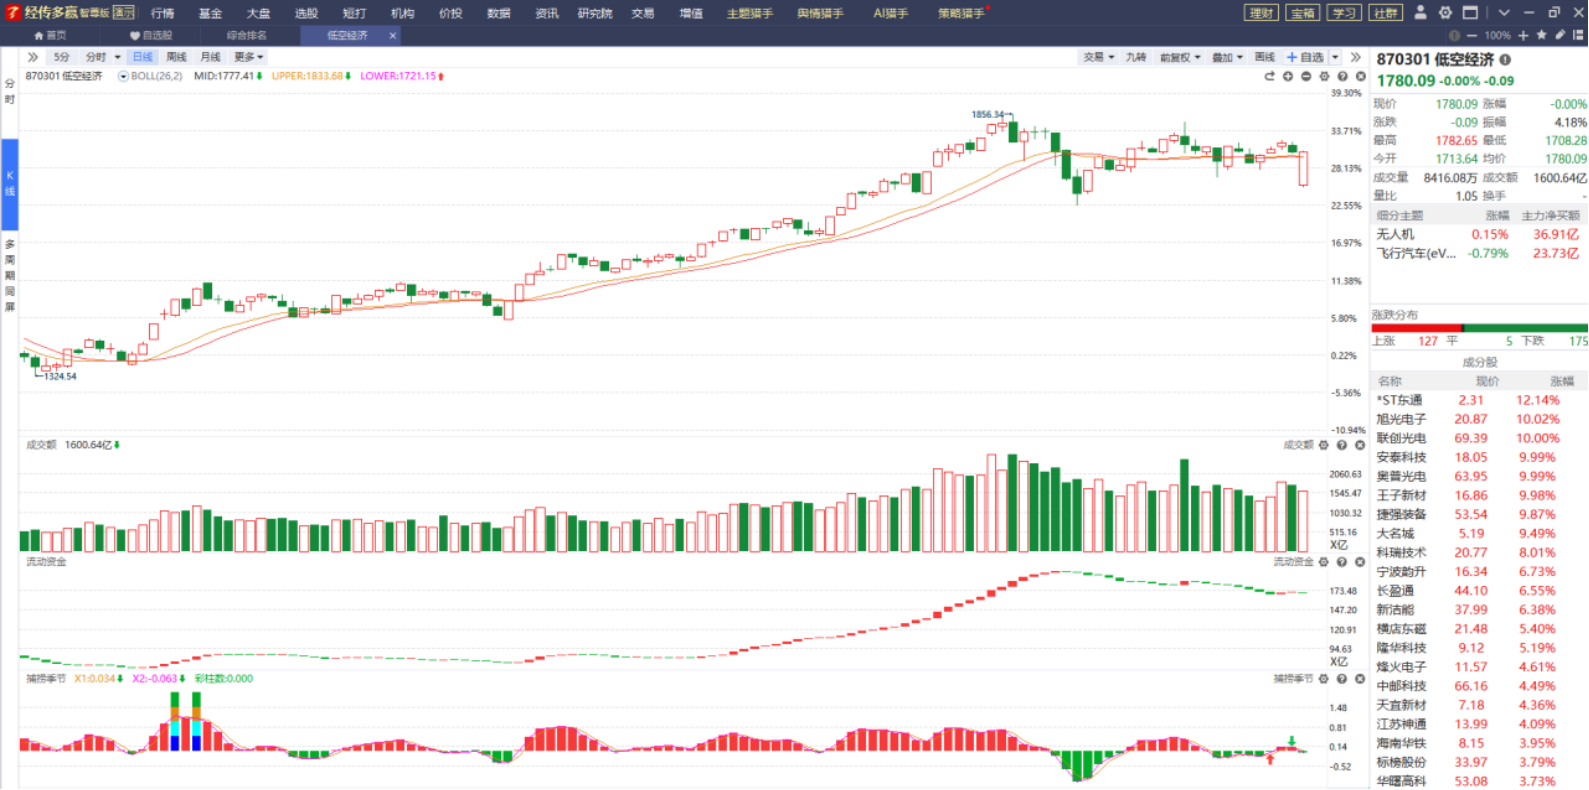Switch to the 综合排名 tab
Screen dimensions: 1589x790
[x=247, y=35]
